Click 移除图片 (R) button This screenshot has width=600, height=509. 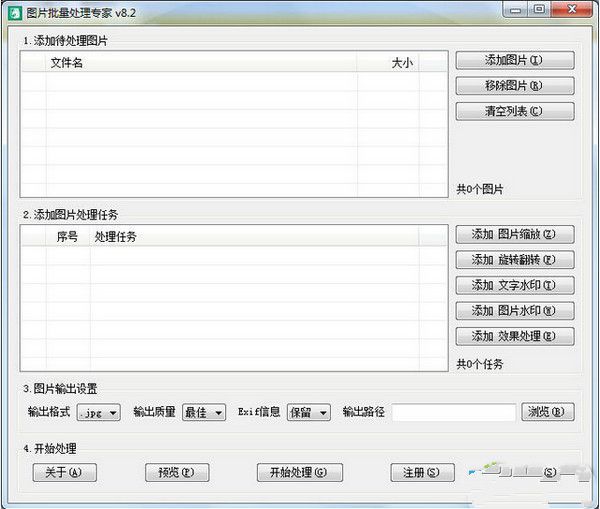pyautogui.click(x=515, y=86)
